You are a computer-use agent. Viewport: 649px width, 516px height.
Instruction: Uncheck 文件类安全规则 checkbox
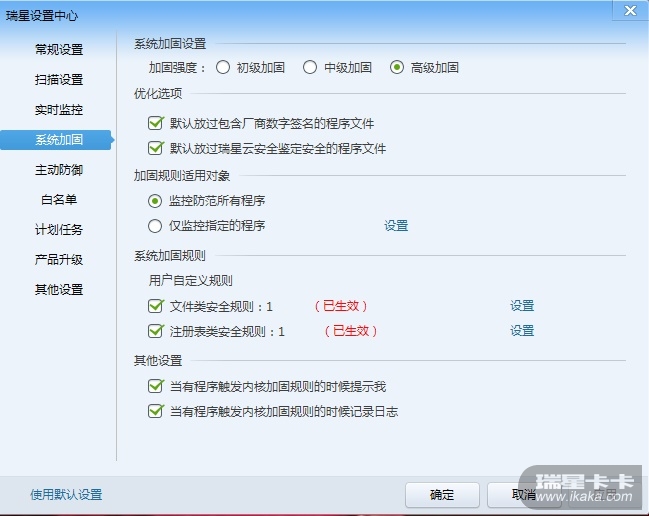click(156, 306)
